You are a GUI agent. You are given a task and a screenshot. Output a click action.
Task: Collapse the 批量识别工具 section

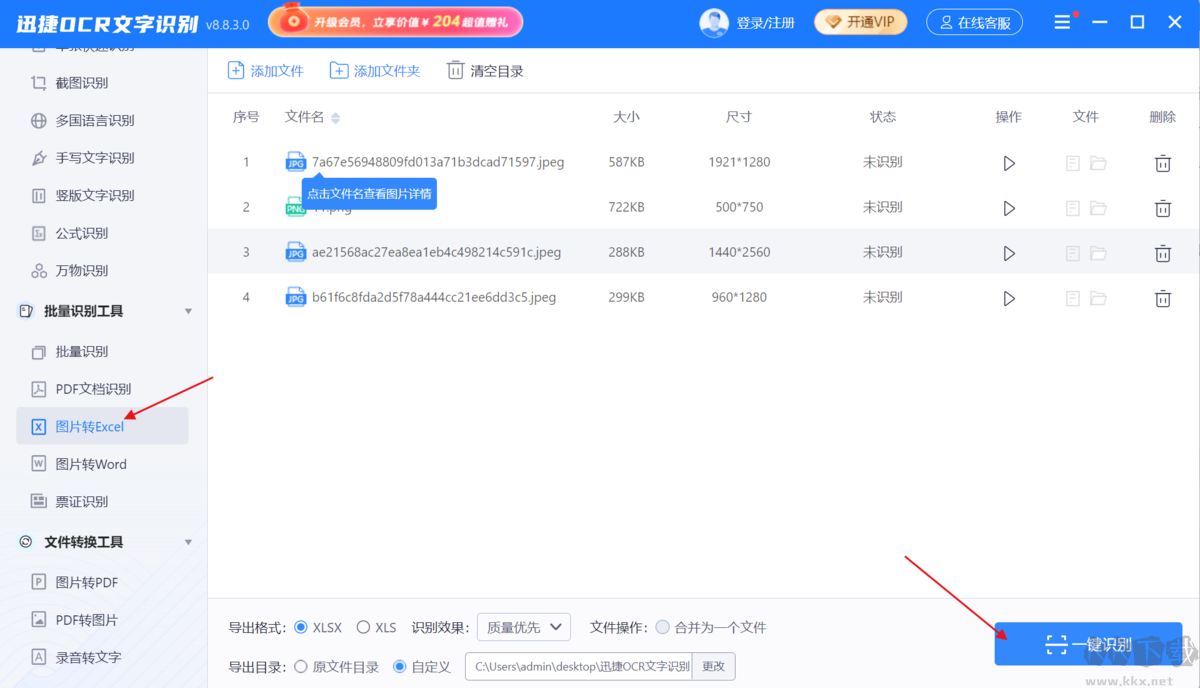187,311
